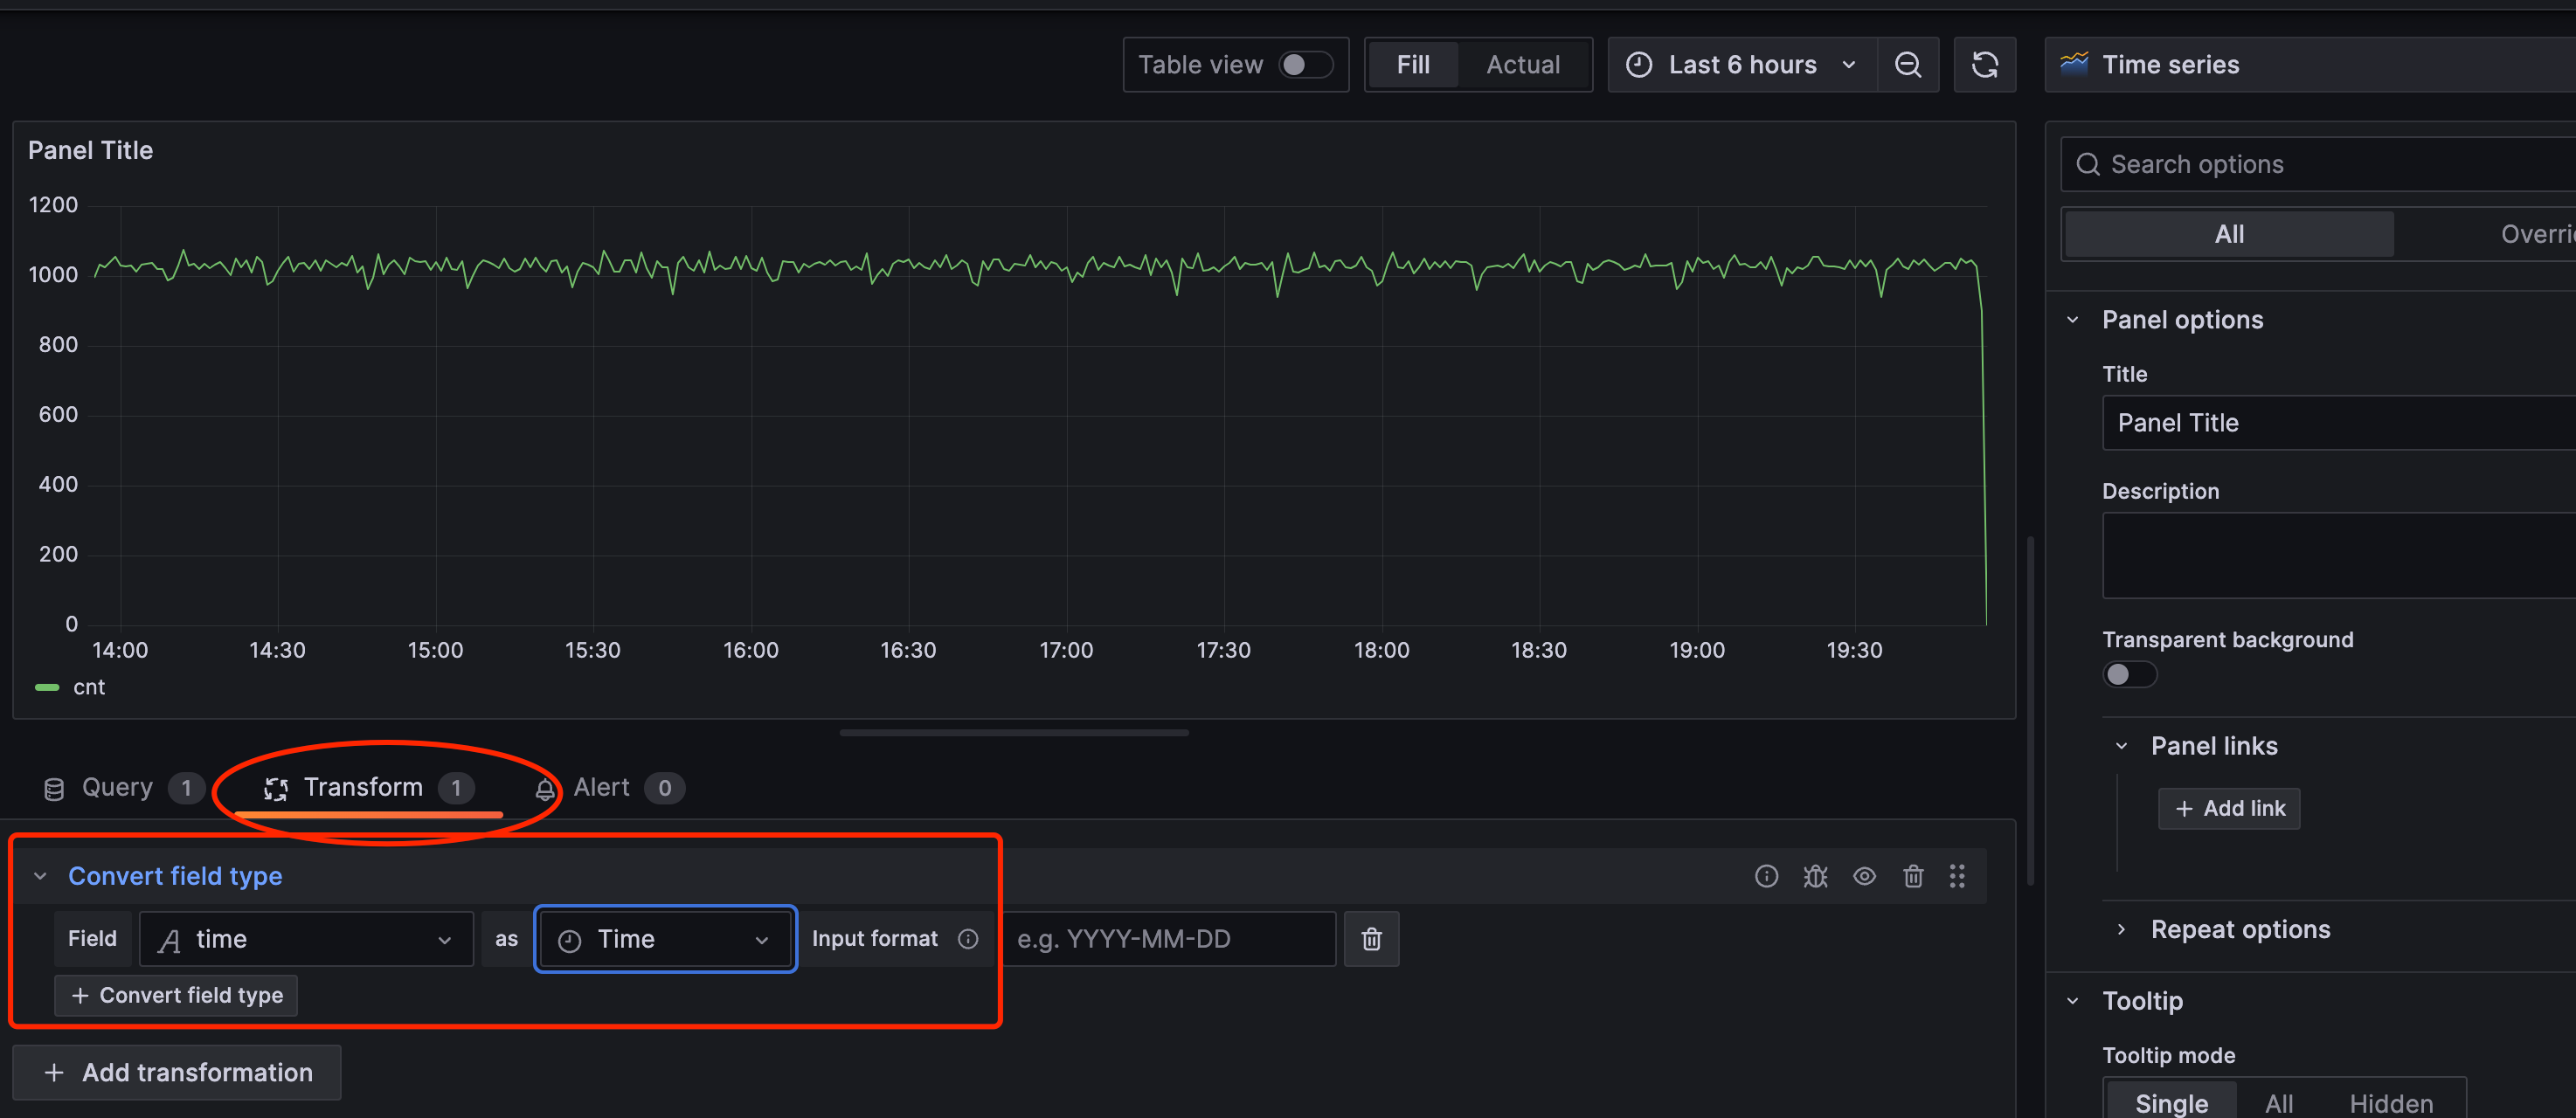Click the Panel Title chart header
2576x1118 pixels.
(x=90, y=150)
